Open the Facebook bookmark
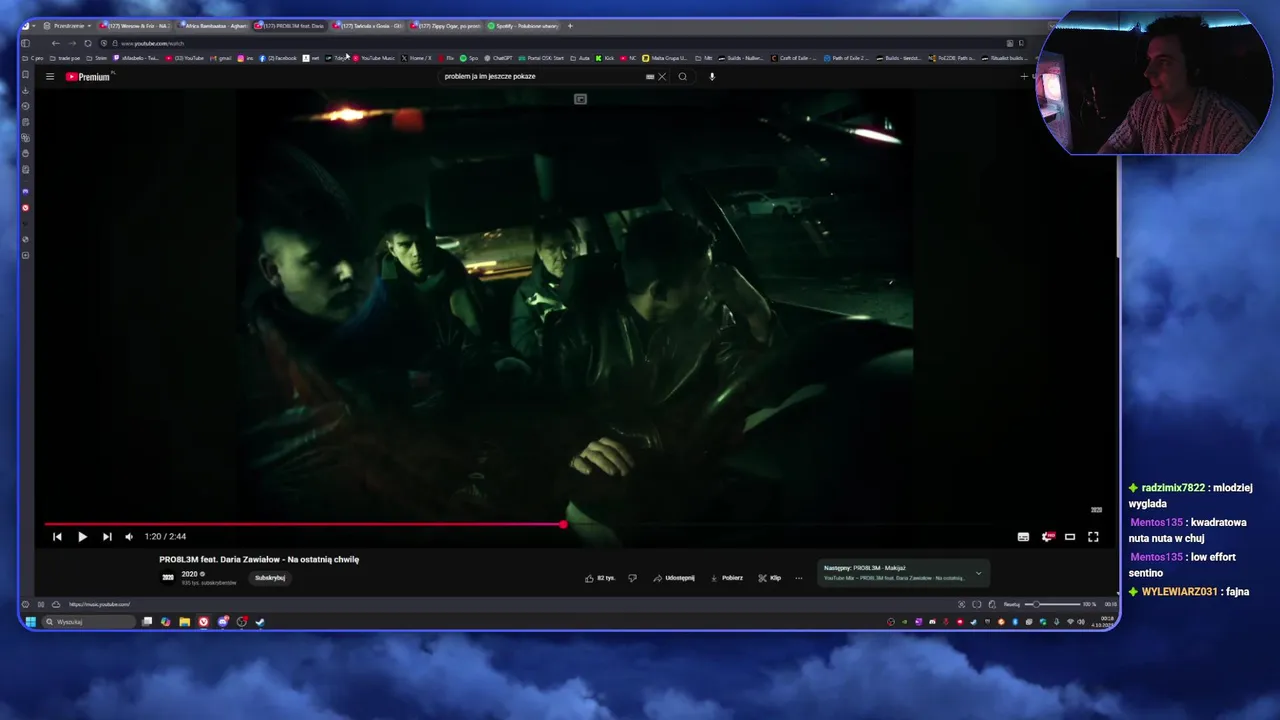This screenshot has width=1280, height=720. point(279,58)
